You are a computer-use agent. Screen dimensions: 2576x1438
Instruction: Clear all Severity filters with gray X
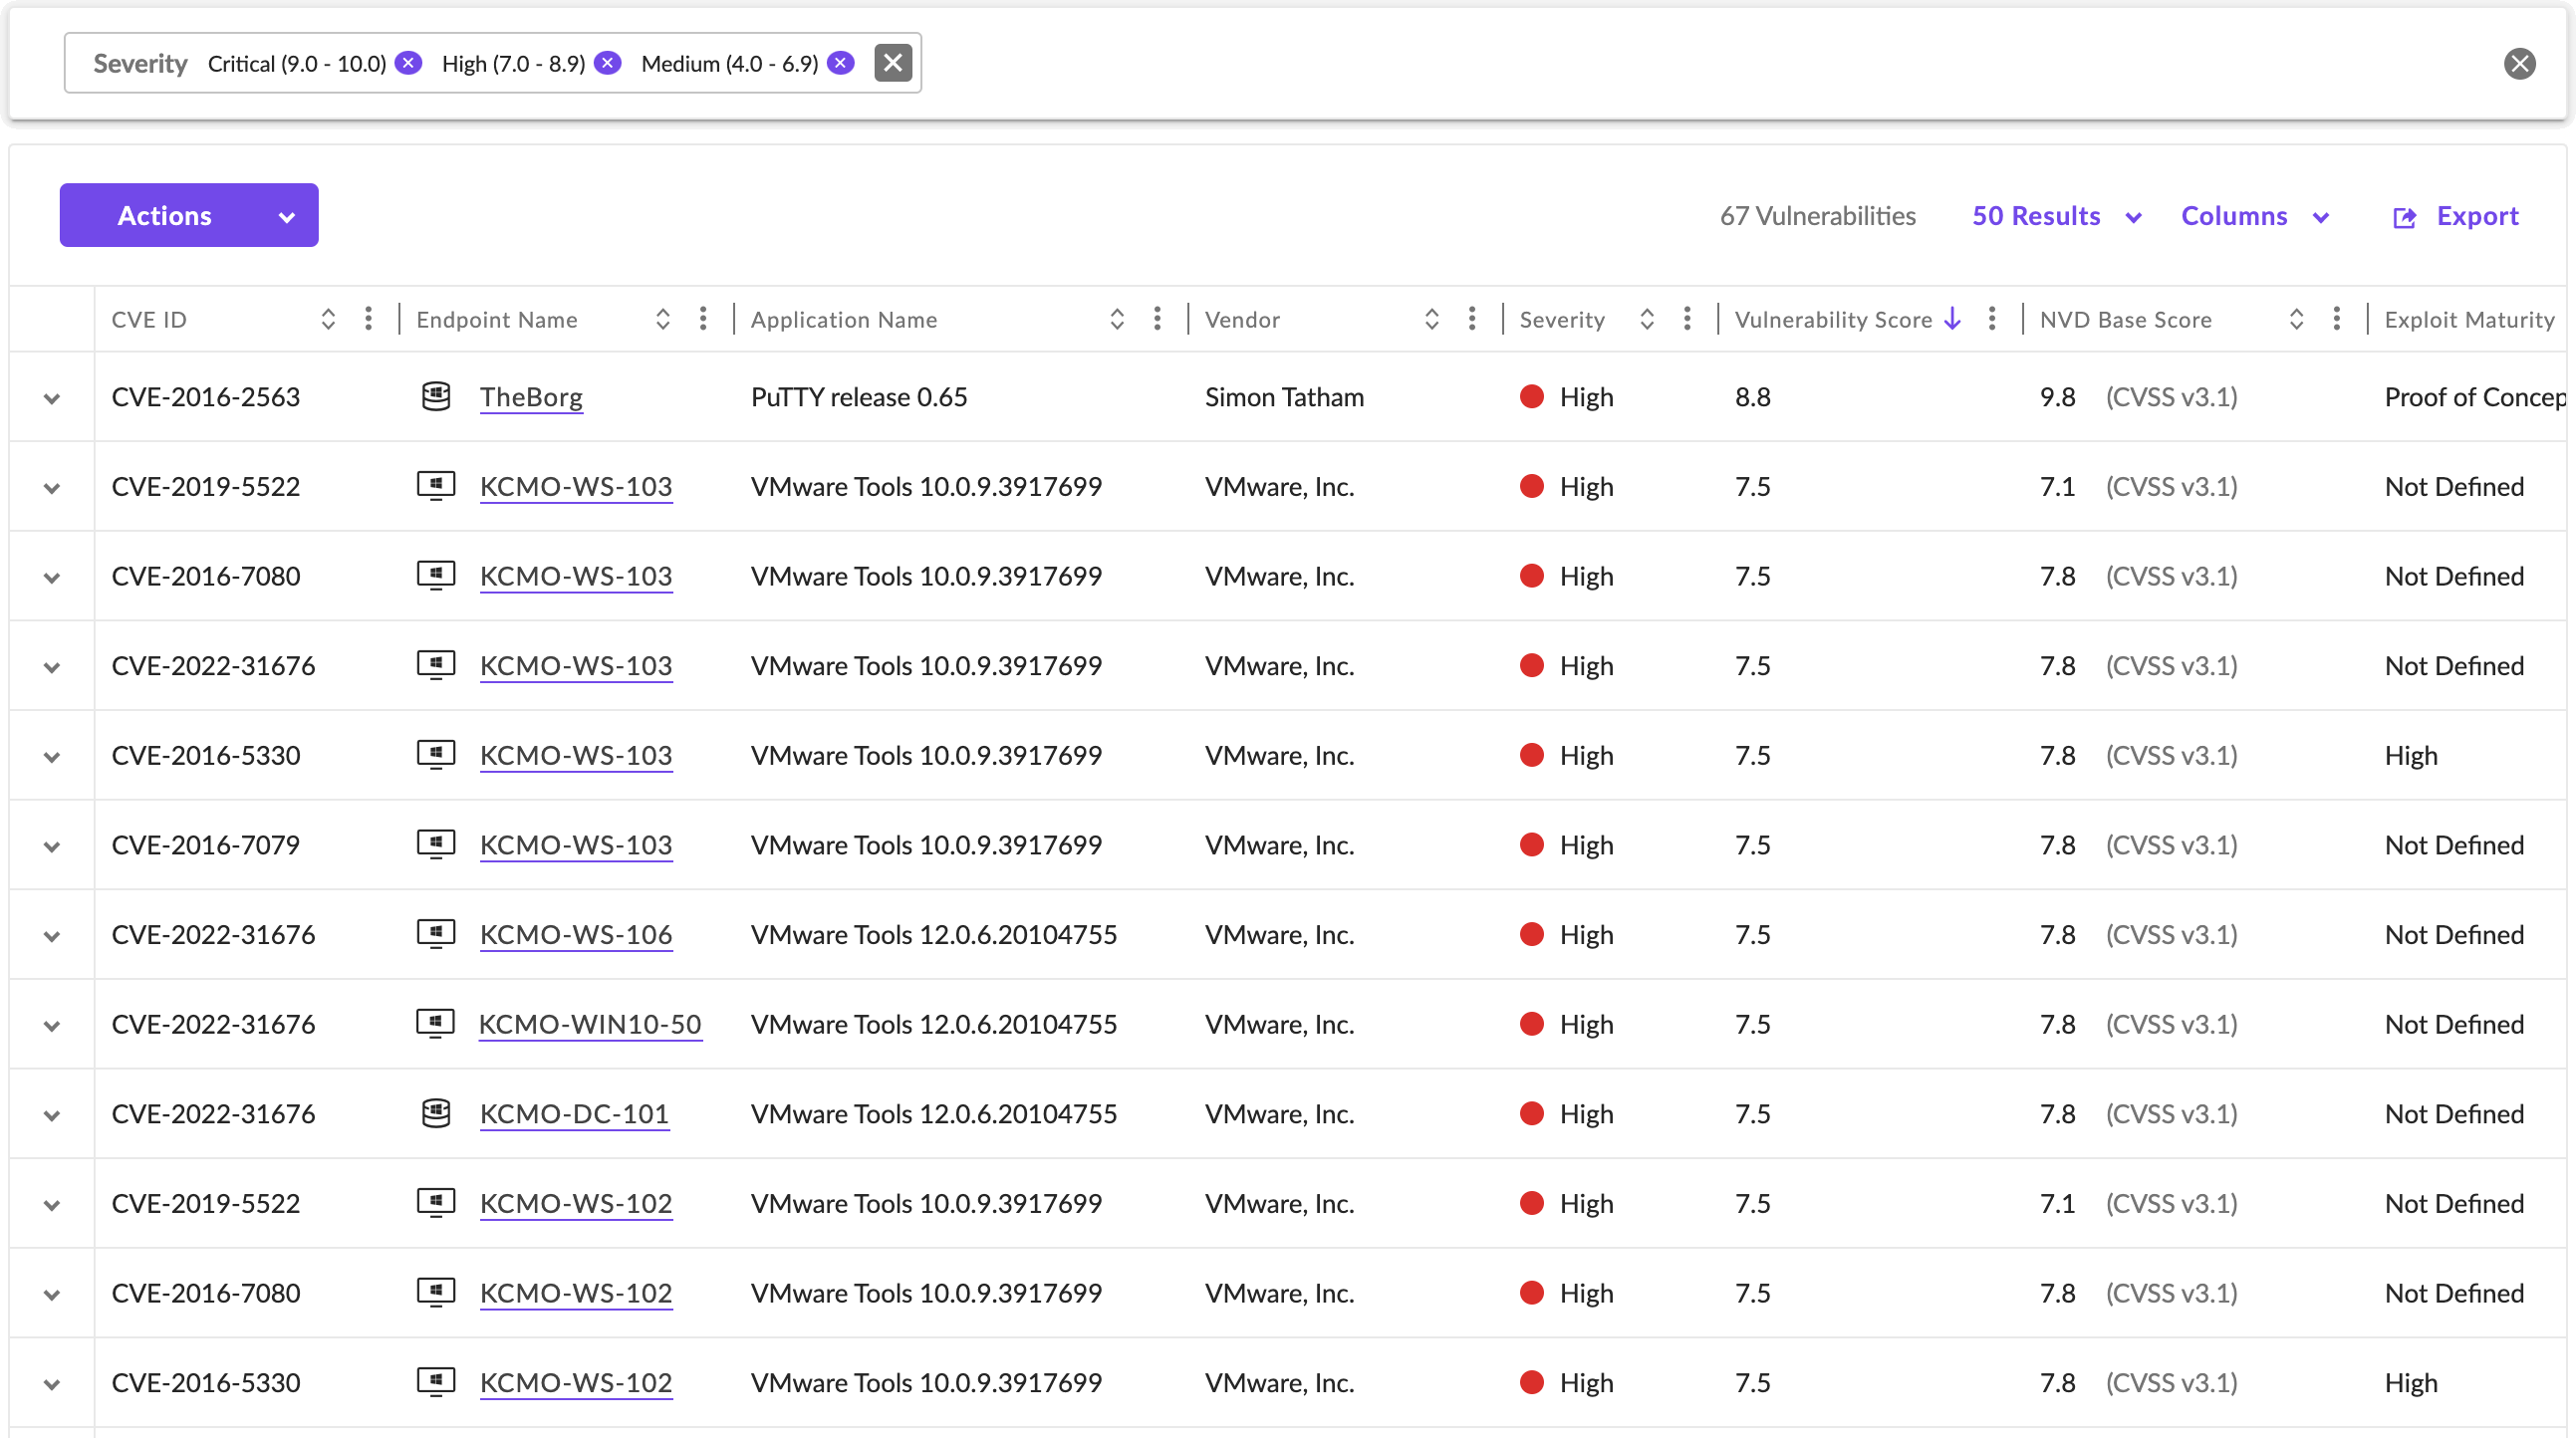(x=892, y=63)
